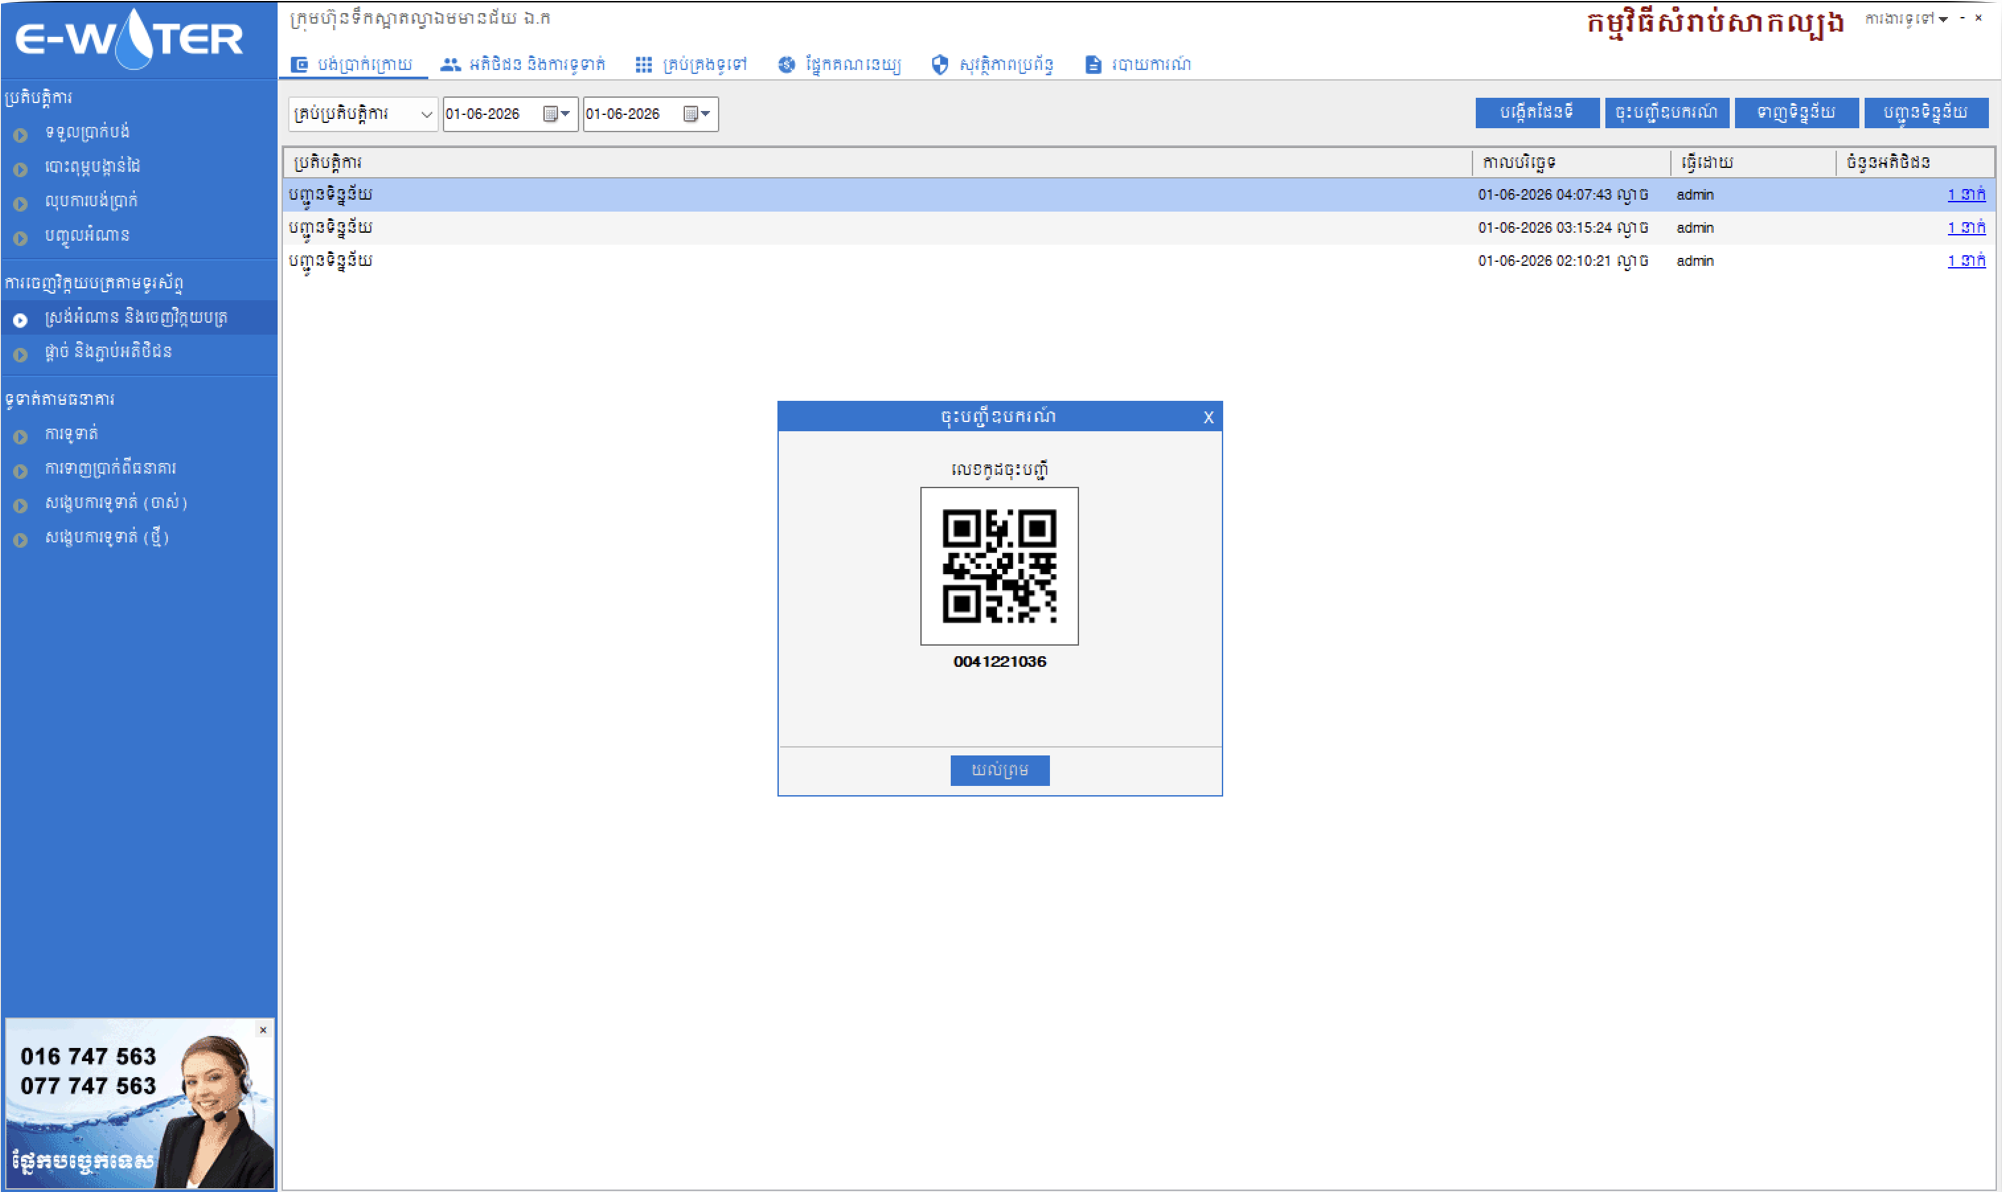Click the phone number 016 747 563
This screenshot has width=2002, height=1192.
pos(88,1057)
